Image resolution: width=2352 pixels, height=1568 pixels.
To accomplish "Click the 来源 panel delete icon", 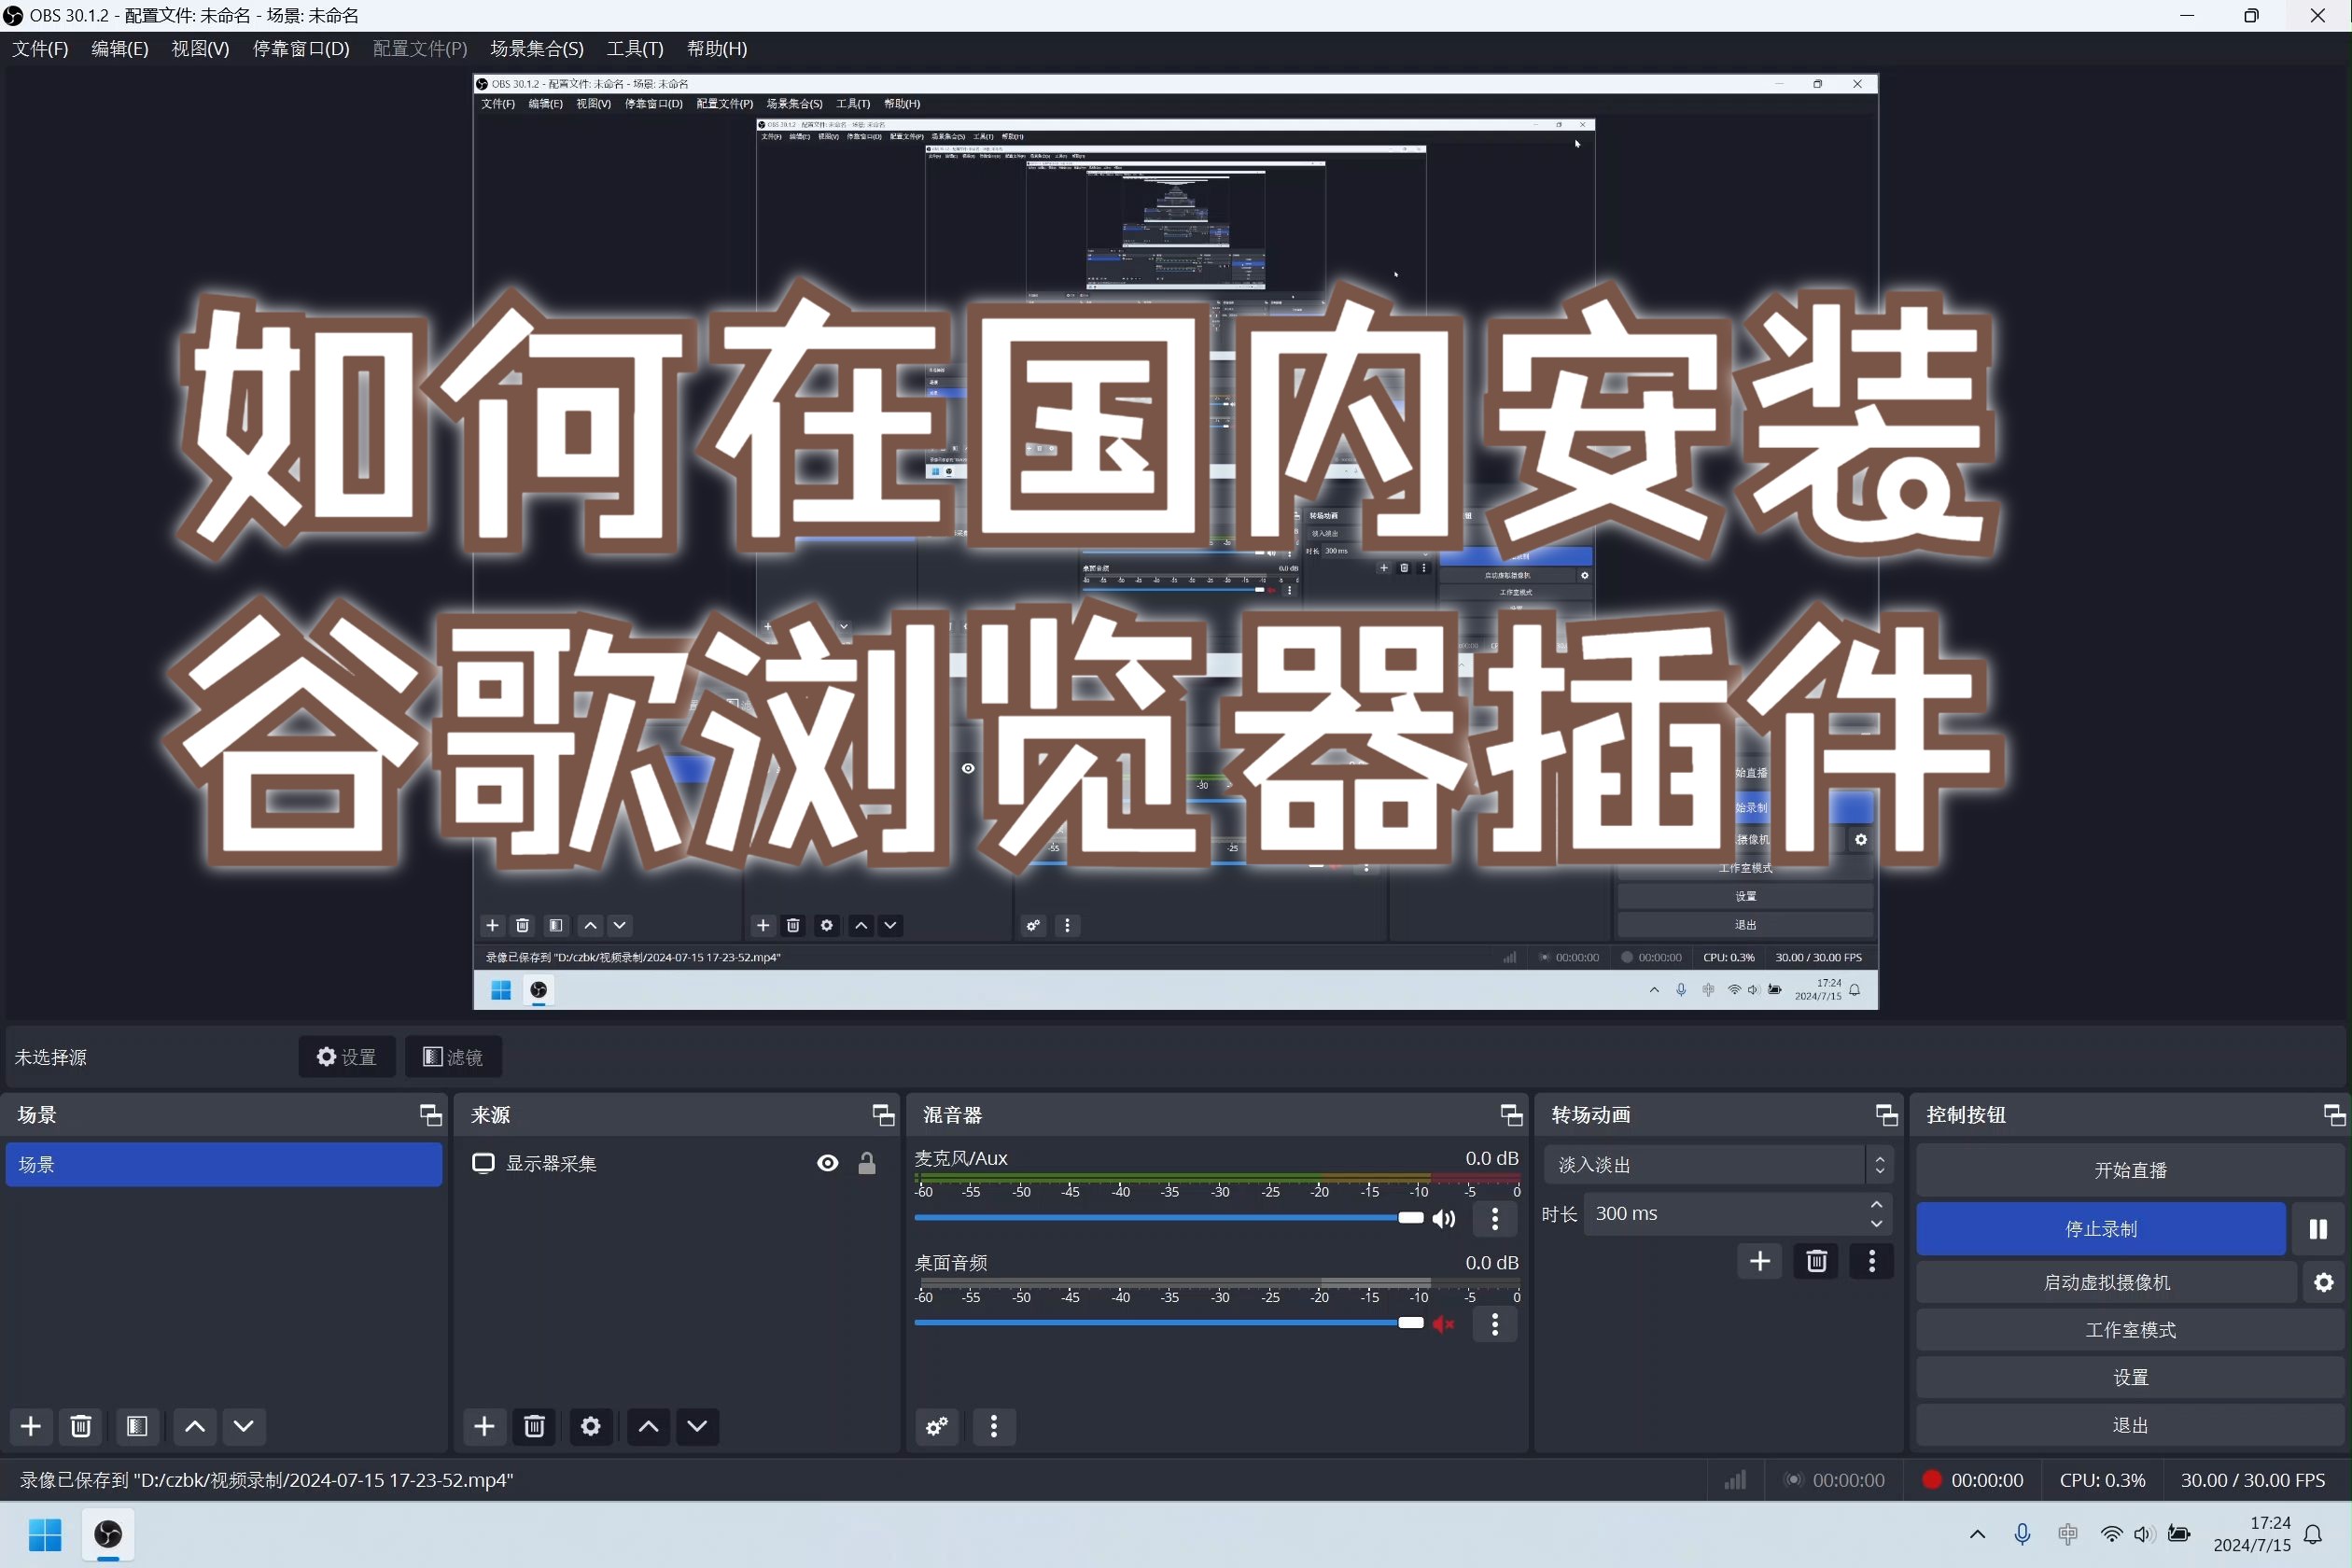I will pyautogui.click(x=538, y=1426).
